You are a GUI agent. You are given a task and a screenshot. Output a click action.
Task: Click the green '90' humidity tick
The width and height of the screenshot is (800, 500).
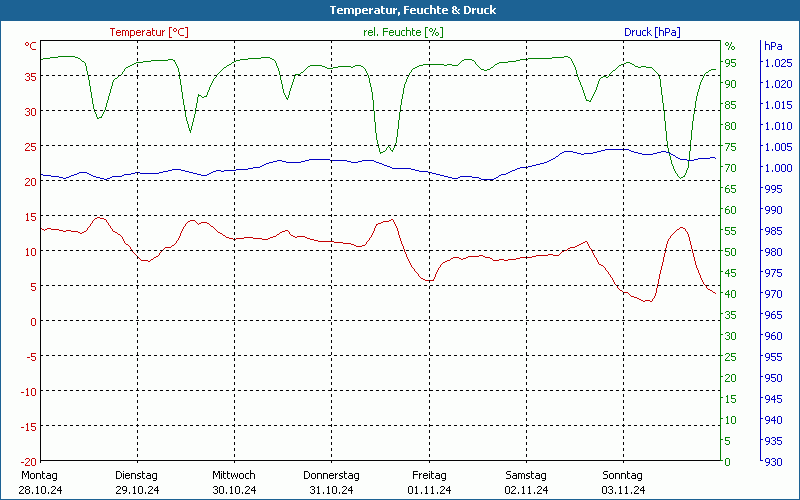point(731,84)
